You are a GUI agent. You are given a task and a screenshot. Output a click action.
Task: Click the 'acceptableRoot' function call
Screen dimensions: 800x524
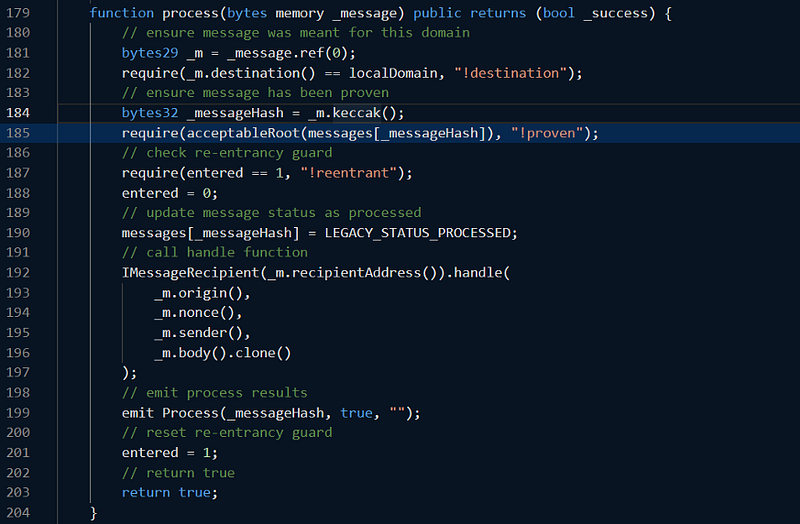click(x=243, y=133)
